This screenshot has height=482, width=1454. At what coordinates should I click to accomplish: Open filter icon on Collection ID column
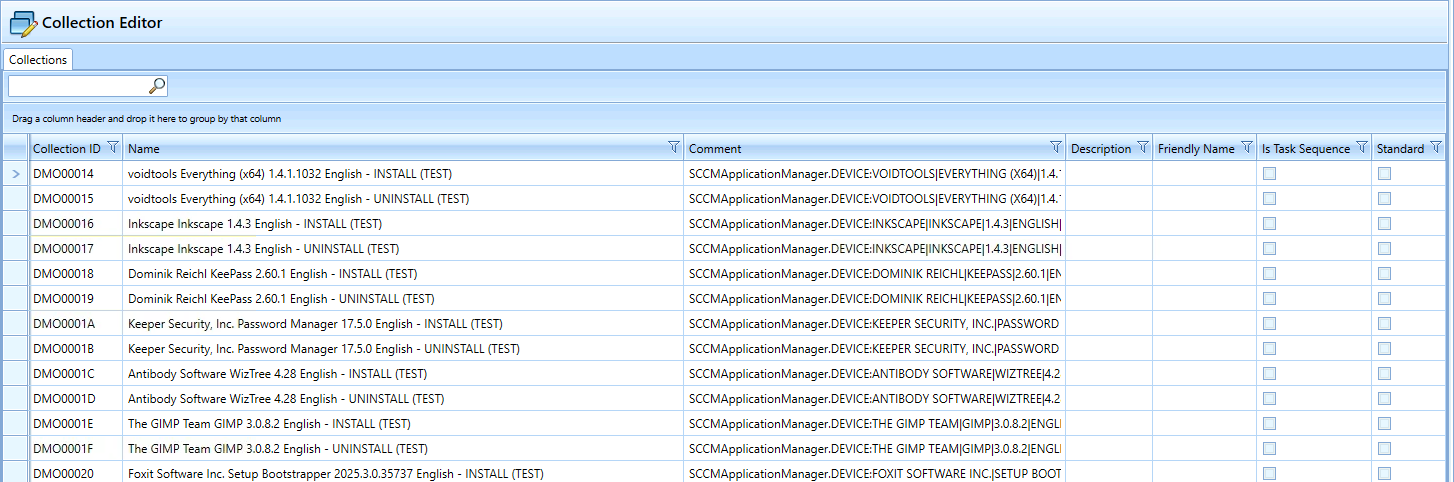[x=113, y=148]
